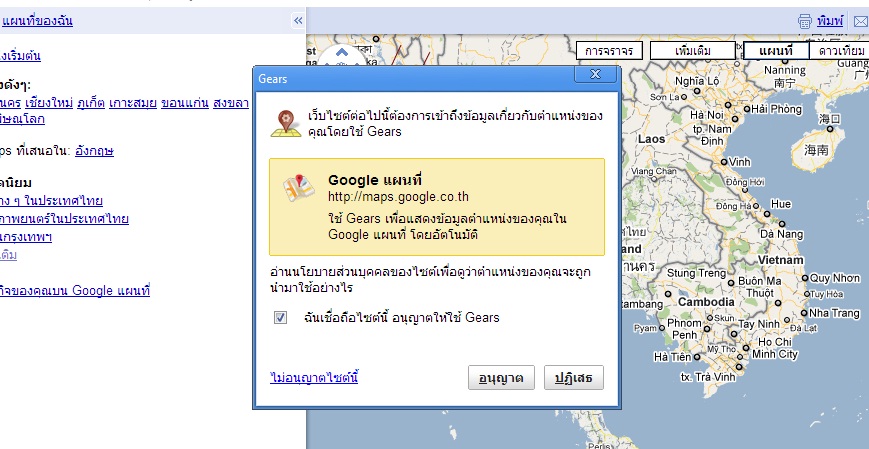Click the Vinh city marker
This screenshot has height=449, width=869.
(x=724, y=162)
